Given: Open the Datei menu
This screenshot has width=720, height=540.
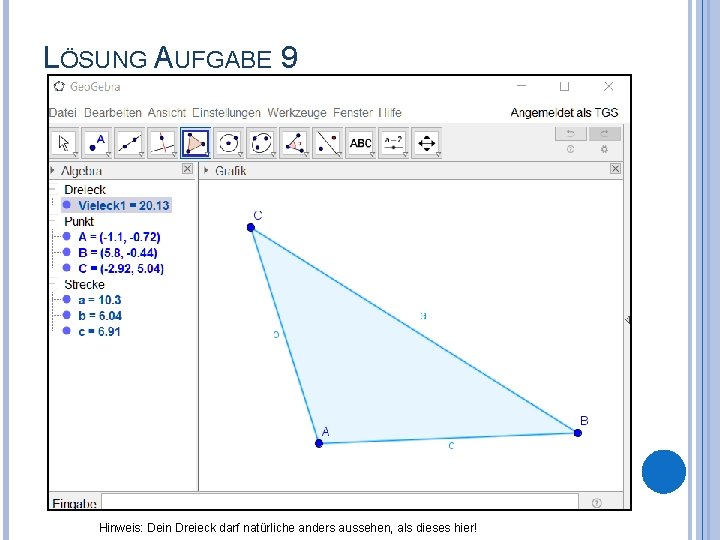Looking at the screenshot, I should pyautogui.click(x=63, y=112).
